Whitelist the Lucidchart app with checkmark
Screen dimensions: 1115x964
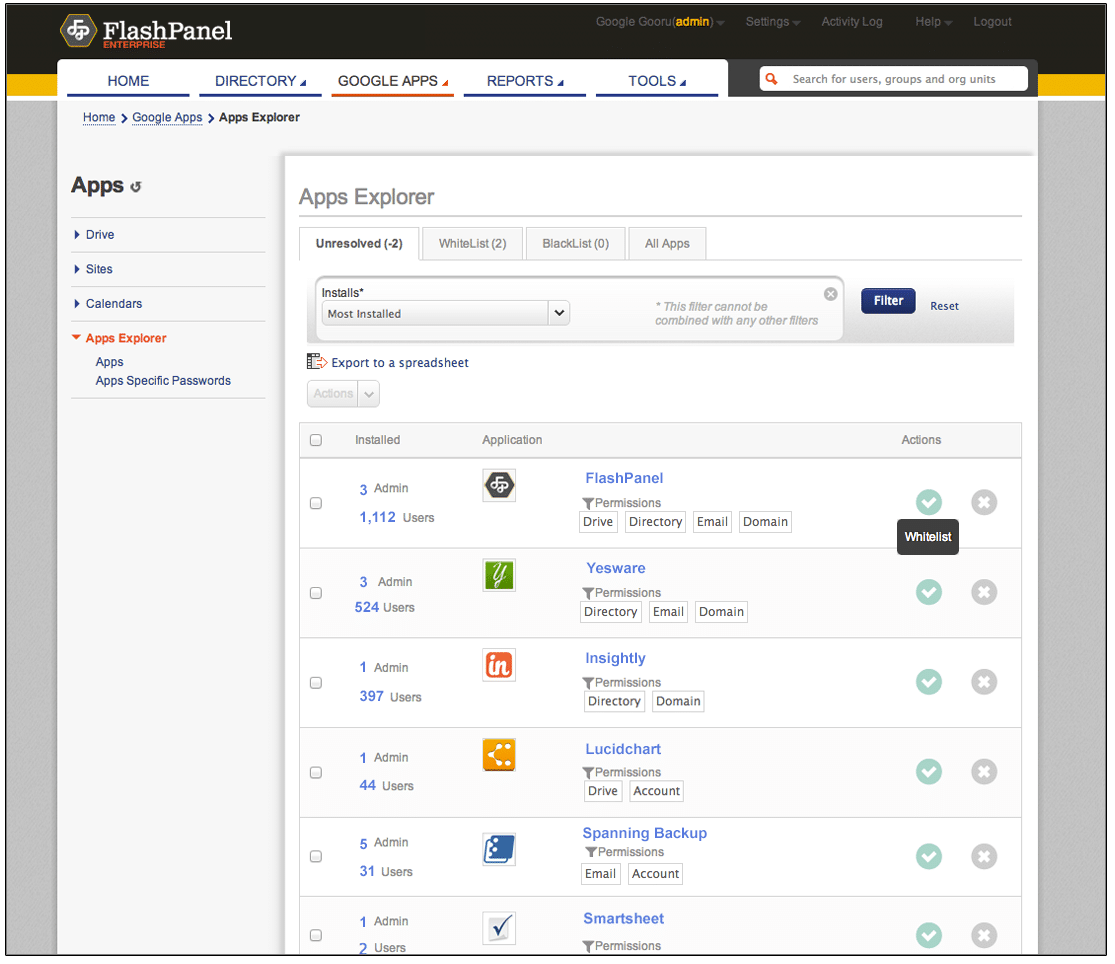929,772
